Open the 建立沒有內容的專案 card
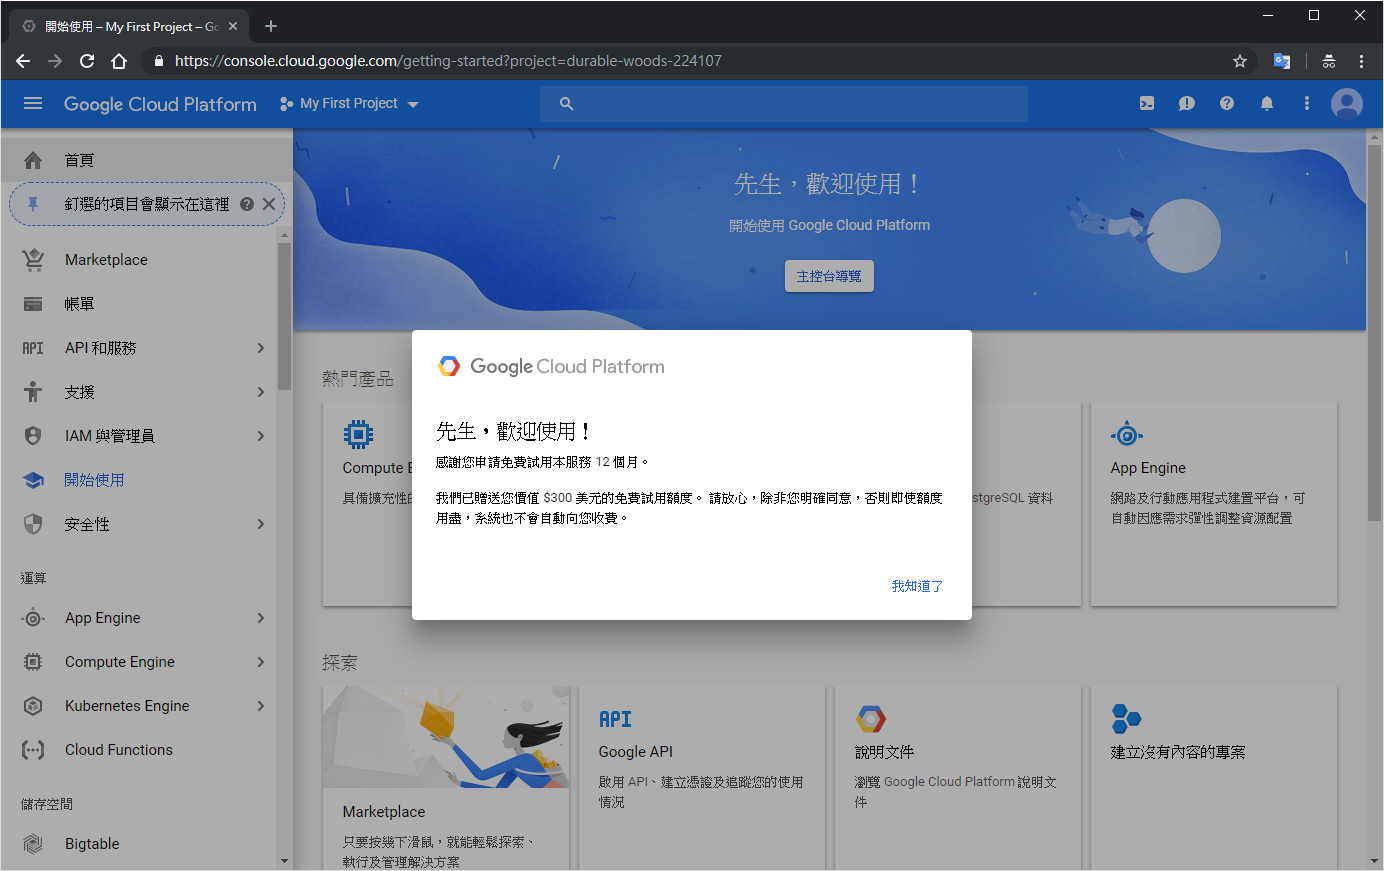The image size is (1384, 871). tap(1214, 778)
